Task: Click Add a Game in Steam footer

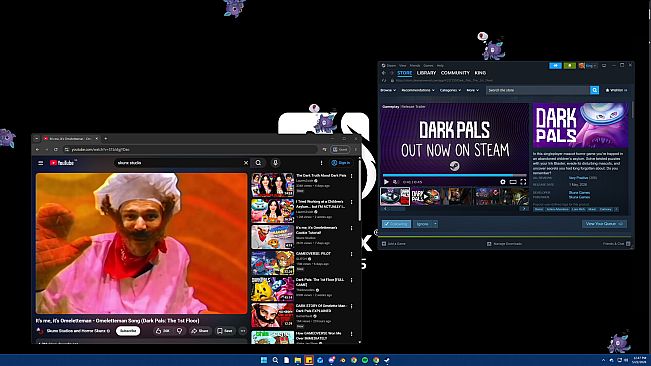Action: click(394, 244)
